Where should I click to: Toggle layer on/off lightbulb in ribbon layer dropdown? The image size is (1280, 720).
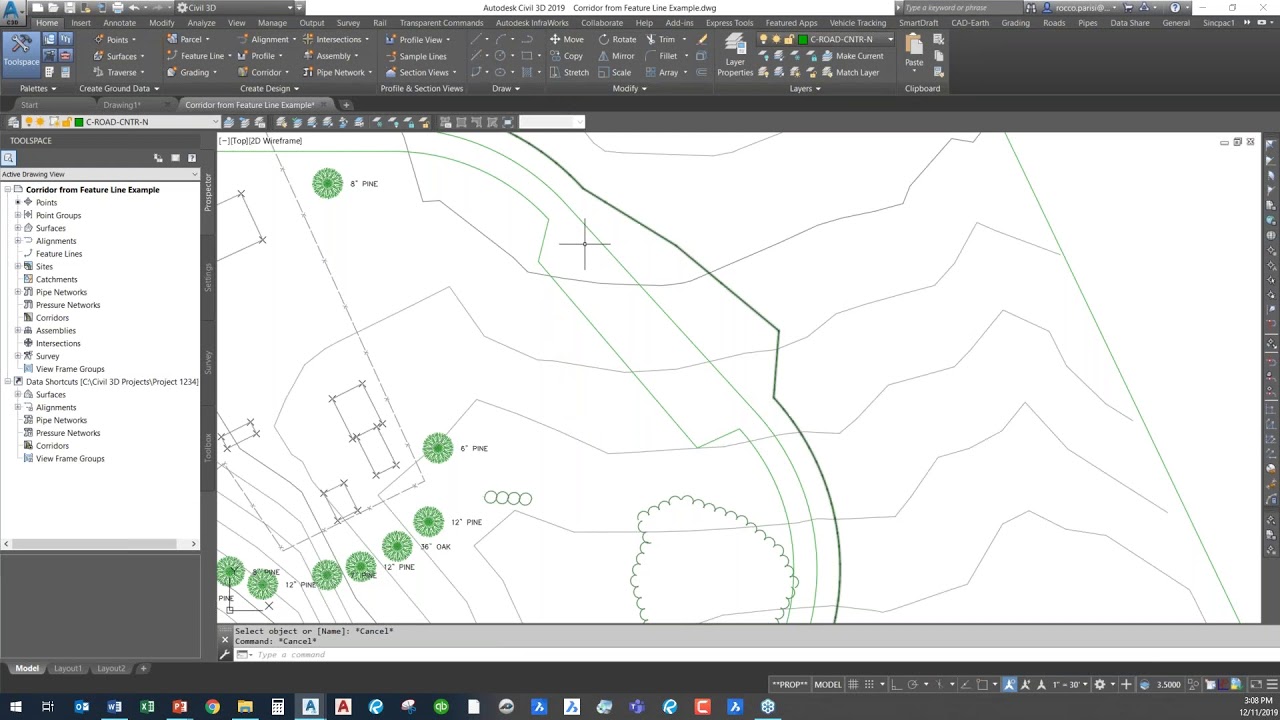pos(764,39)
